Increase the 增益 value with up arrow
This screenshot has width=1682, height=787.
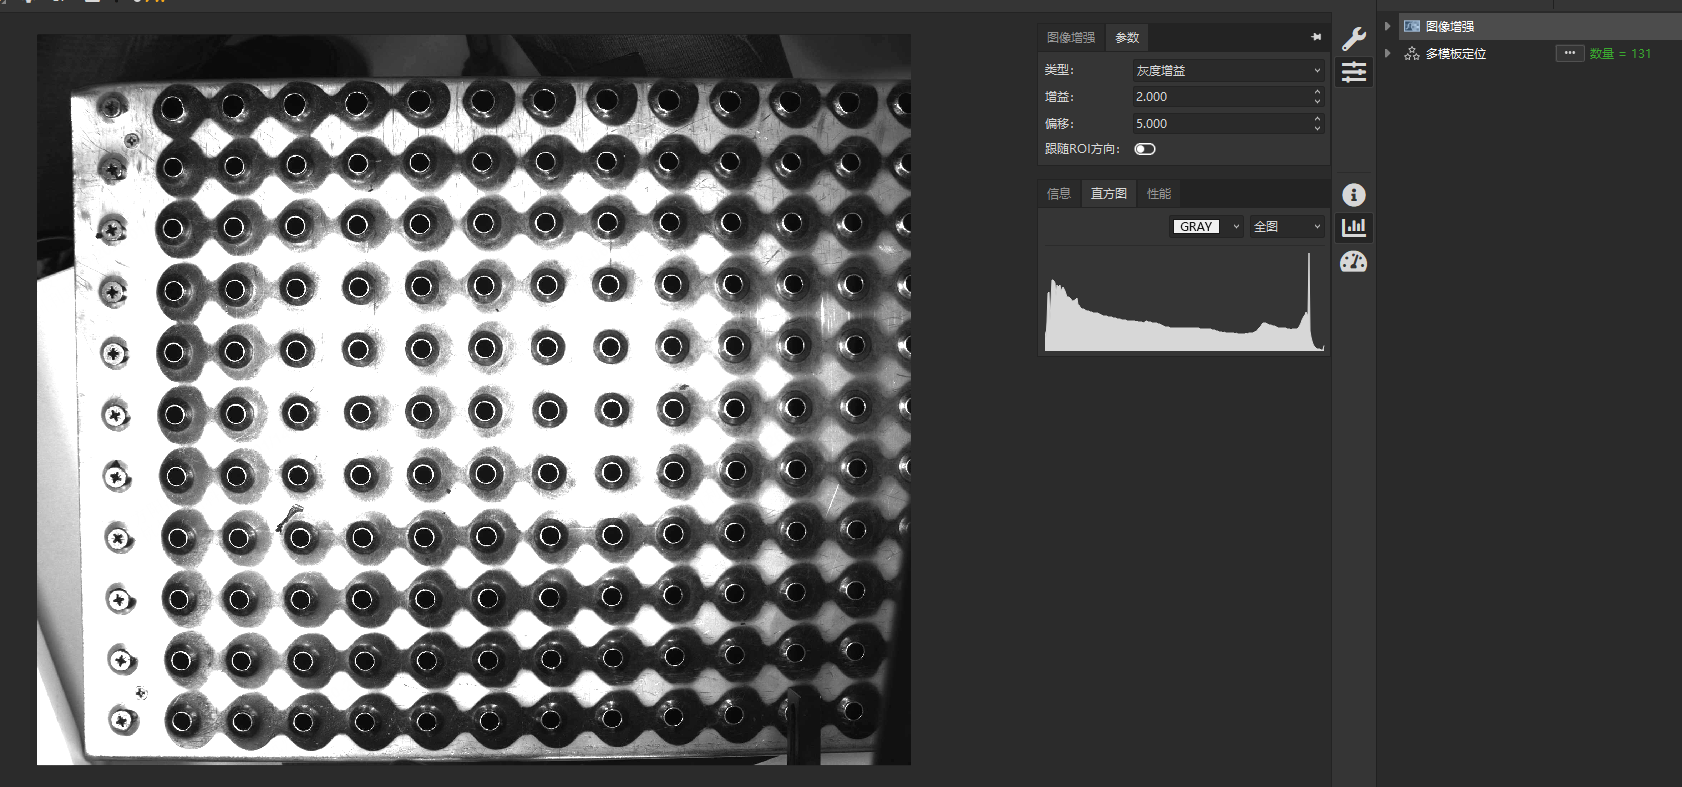pos(1317,92)
